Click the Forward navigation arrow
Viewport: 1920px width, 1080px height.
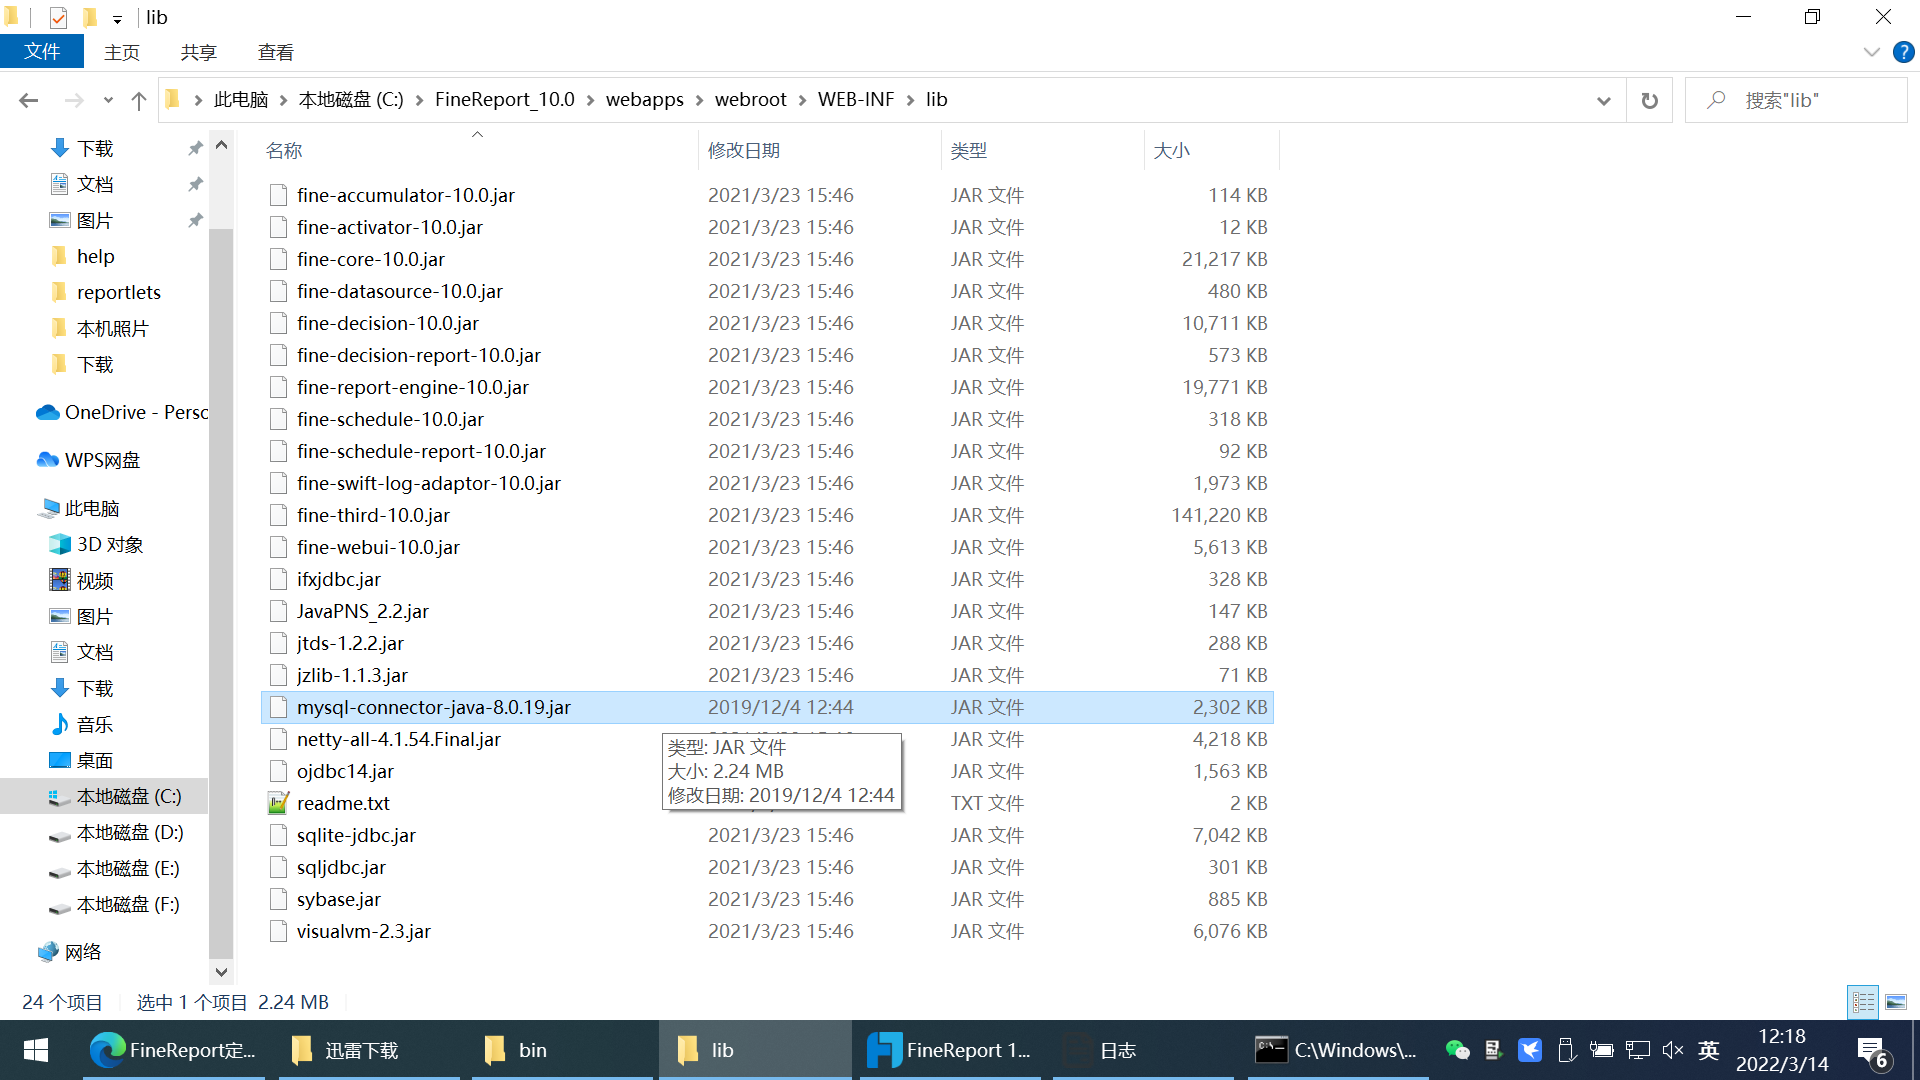click(x=74, y=100)
